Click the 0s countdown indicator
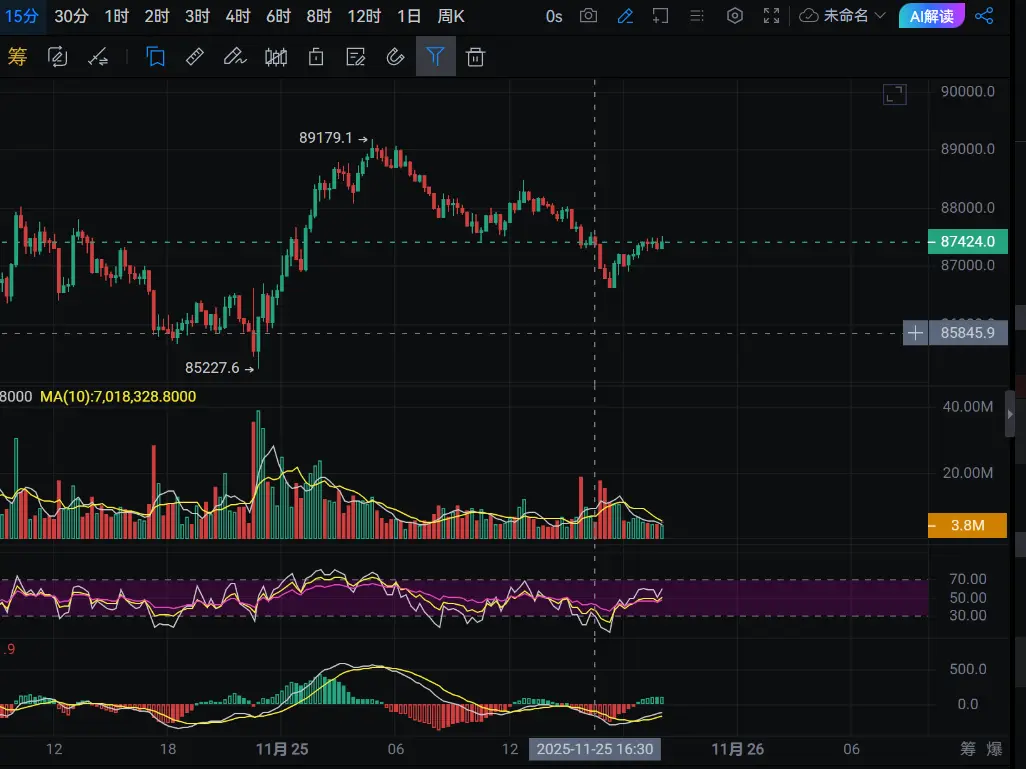 click(554, 16)
